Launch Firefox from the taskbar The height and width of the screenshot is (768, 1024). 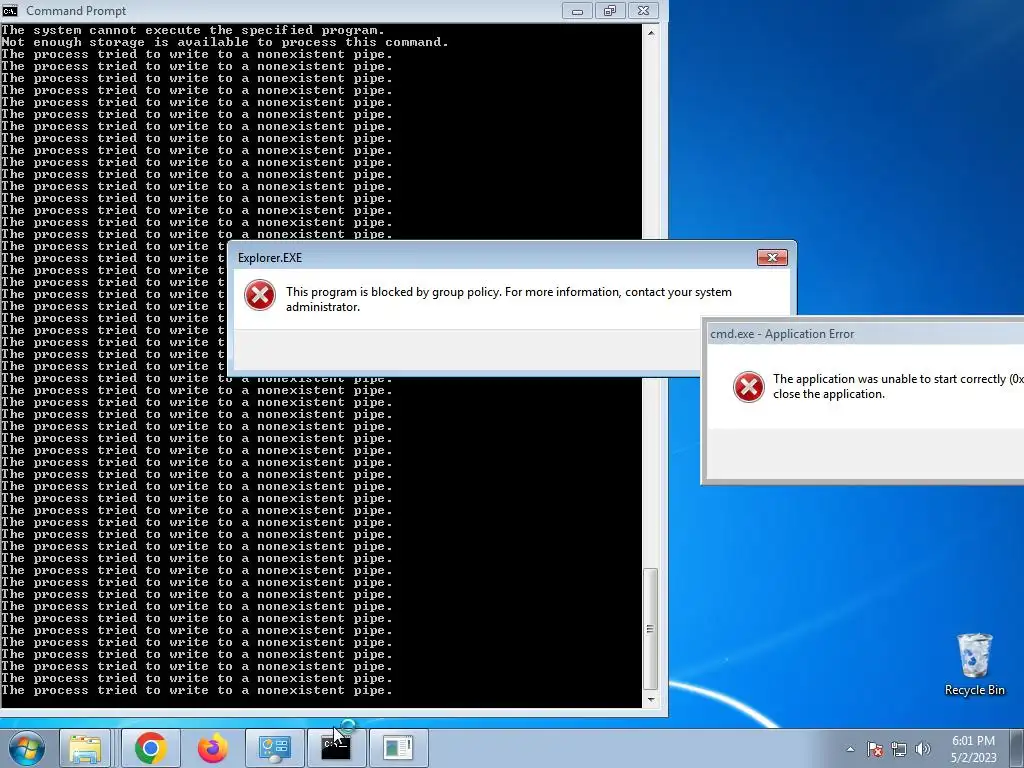[x=212, y=748]
